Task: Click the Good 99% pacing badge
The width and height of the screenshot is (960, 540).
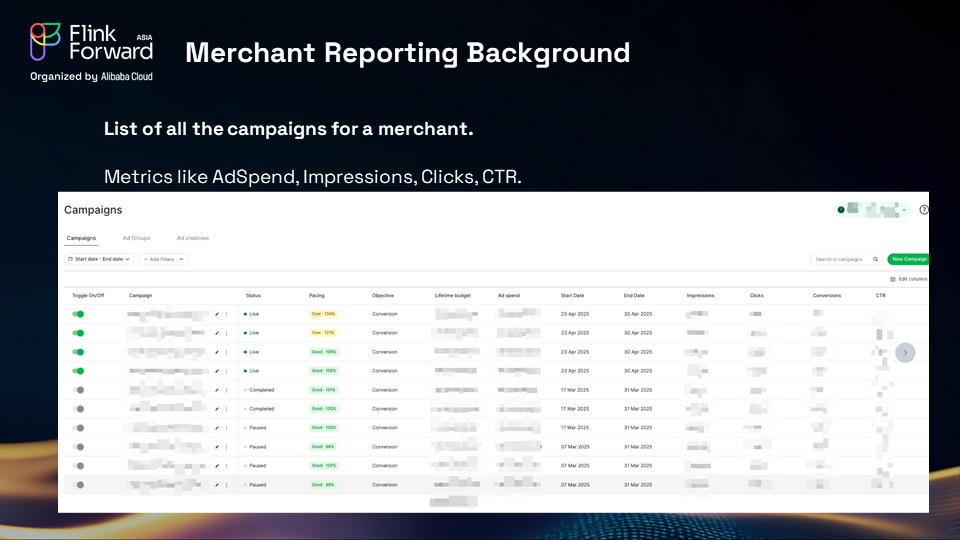Action: point(323,485)
